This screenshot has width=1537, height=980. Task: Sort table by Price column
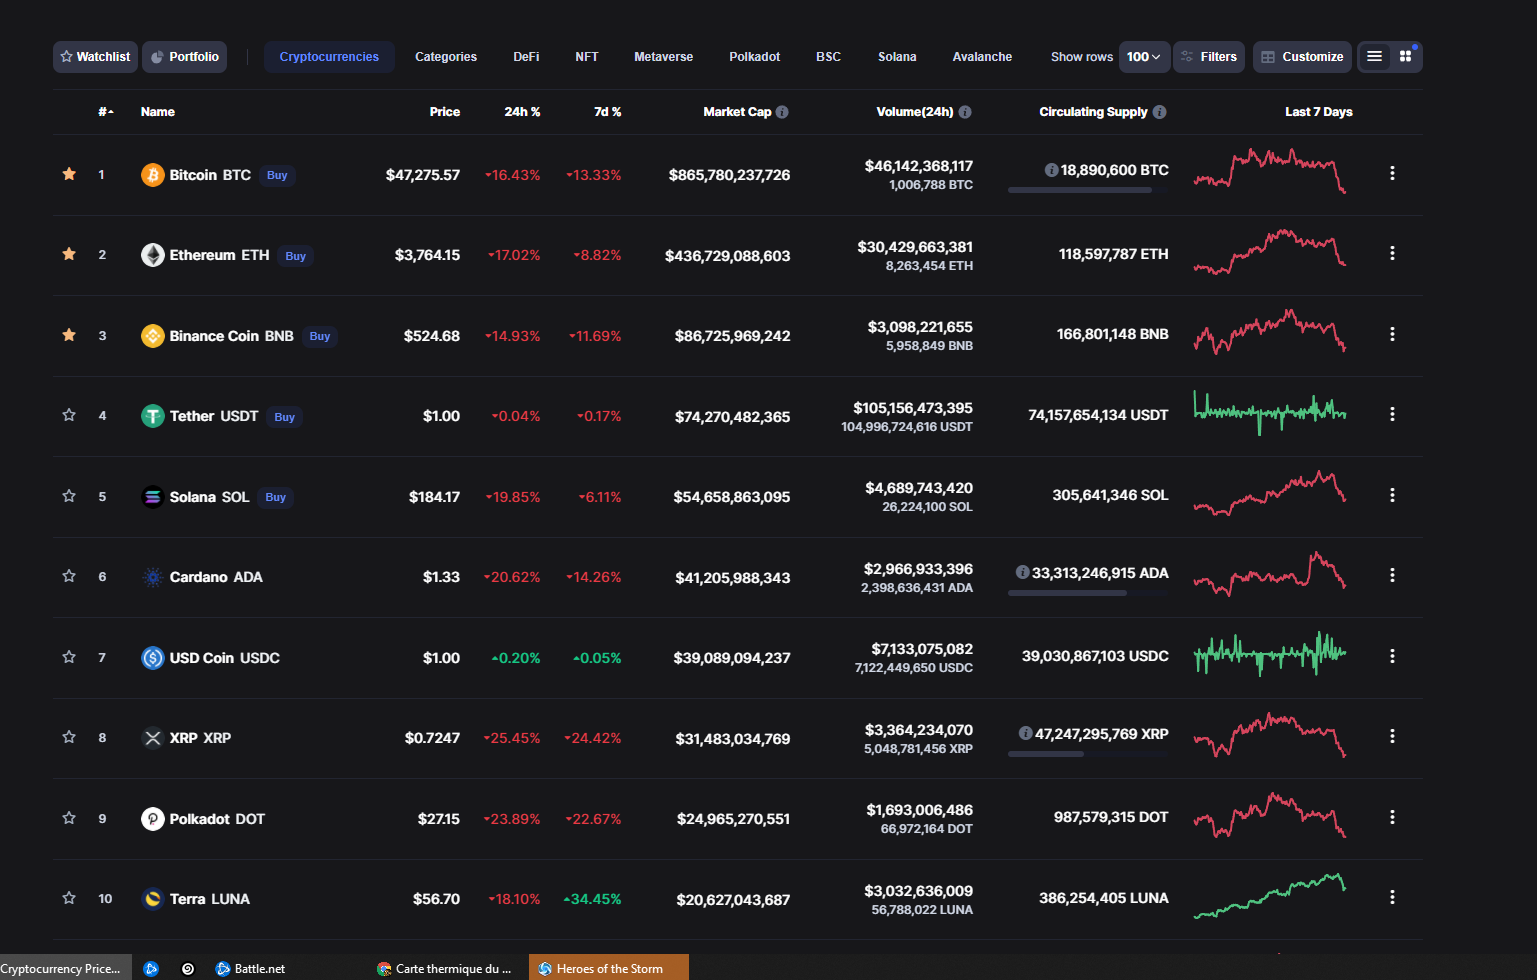tap(445, 112)
